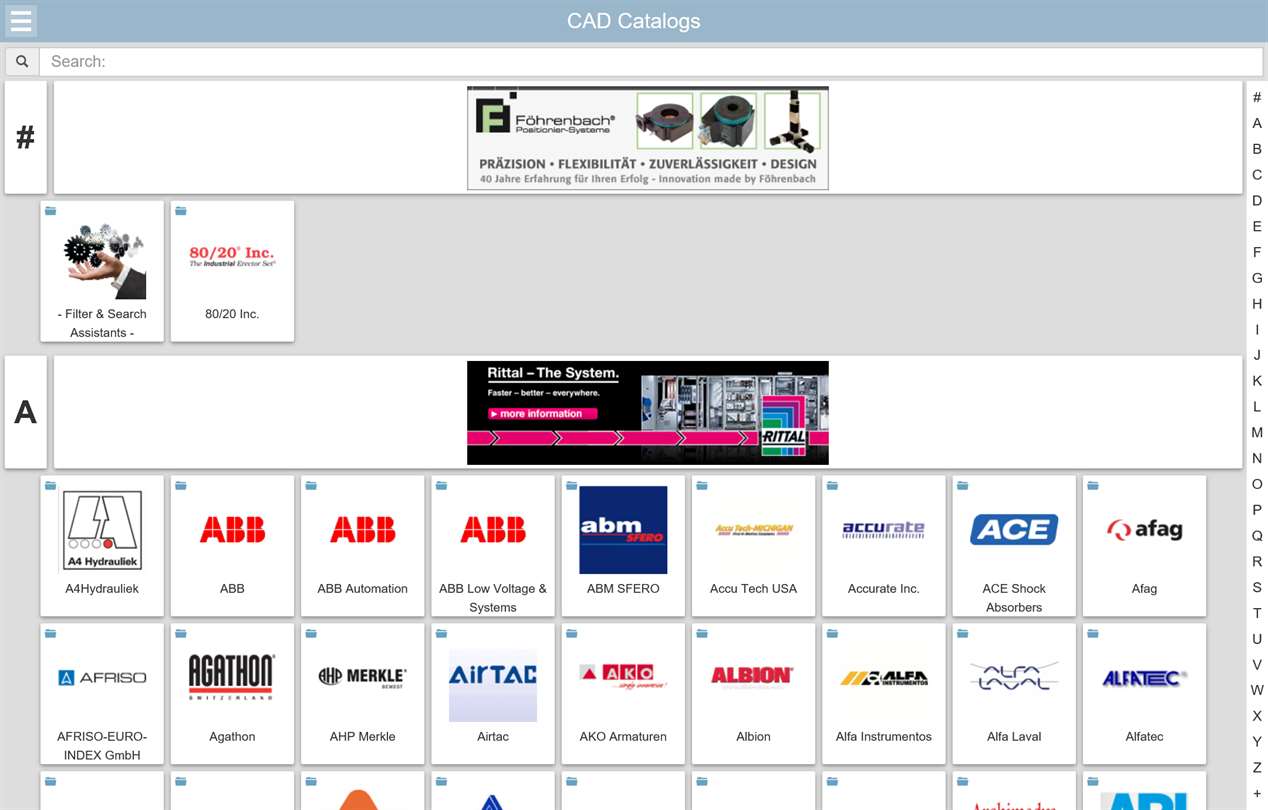The height and width of the screenshot is (810, 1268).
Task: Jump to letter V in the index
Action: [1257, 665]
